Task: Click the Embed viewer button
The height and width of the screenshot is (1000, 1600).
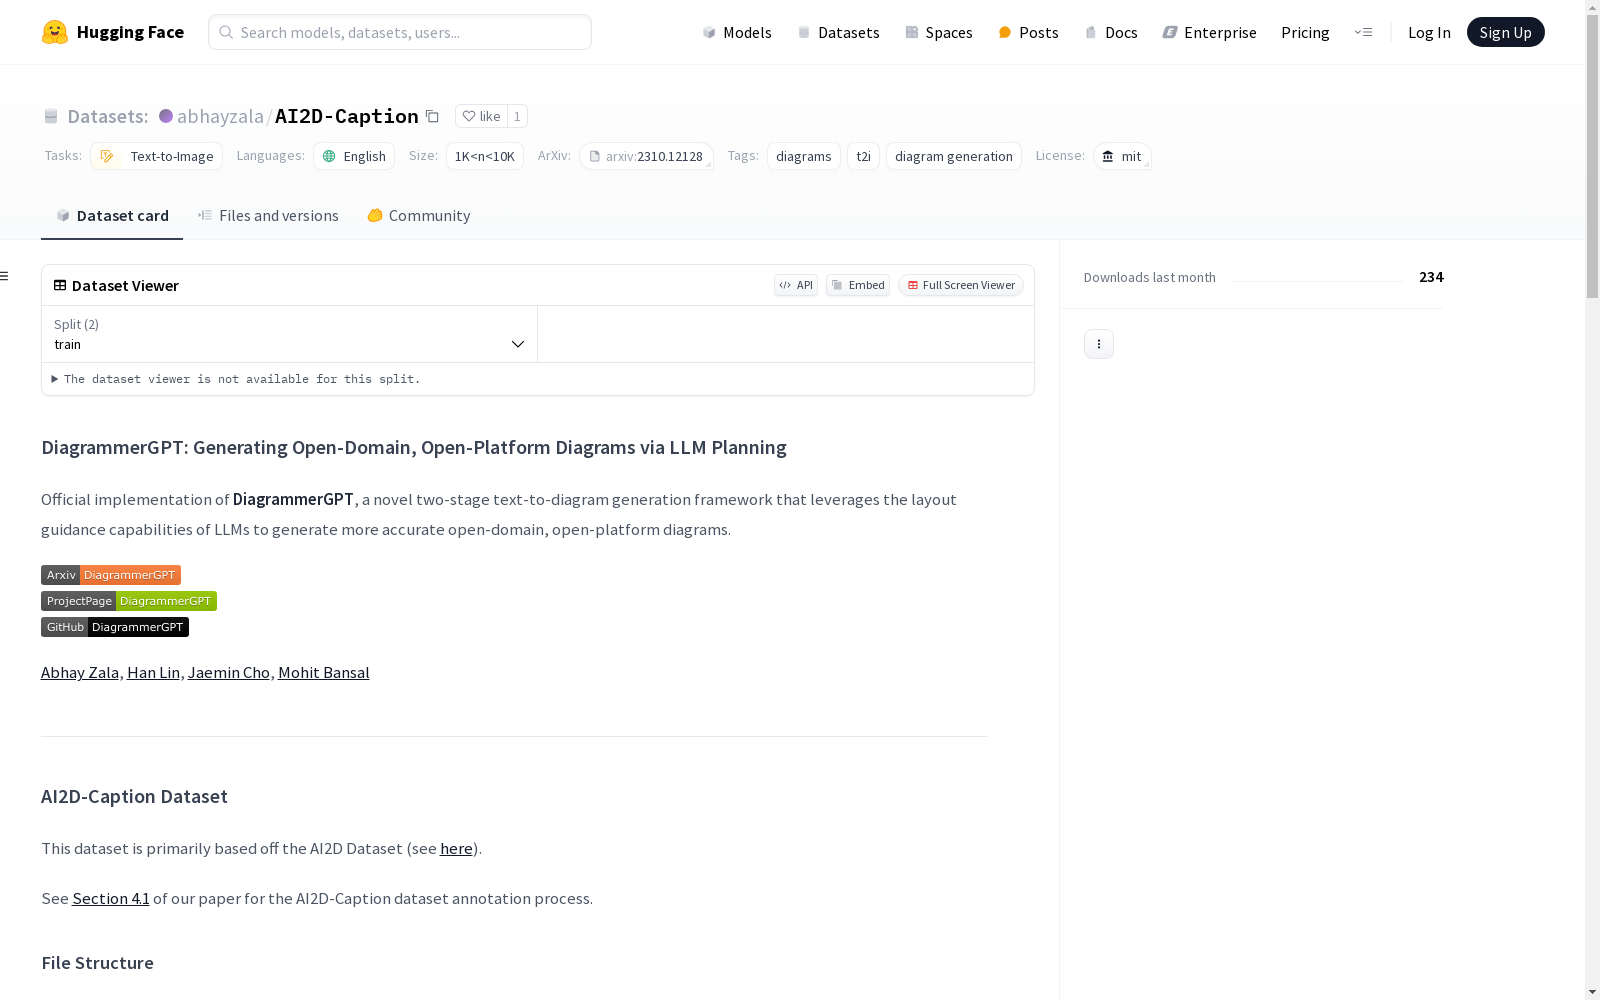Action: click(x=858, y=285)
